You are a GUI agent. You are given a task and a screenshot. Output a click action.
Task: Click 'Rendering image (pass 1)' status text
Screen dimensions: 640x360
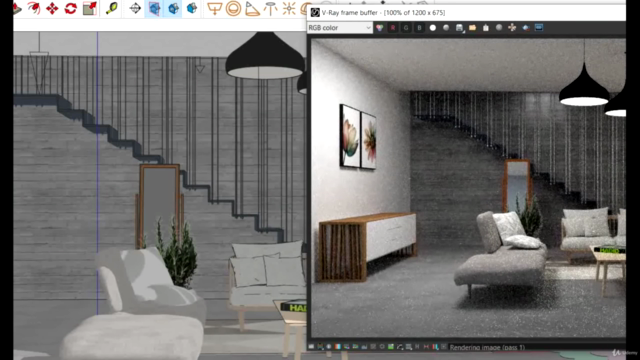pyautogui.click(x=487, y=347)
